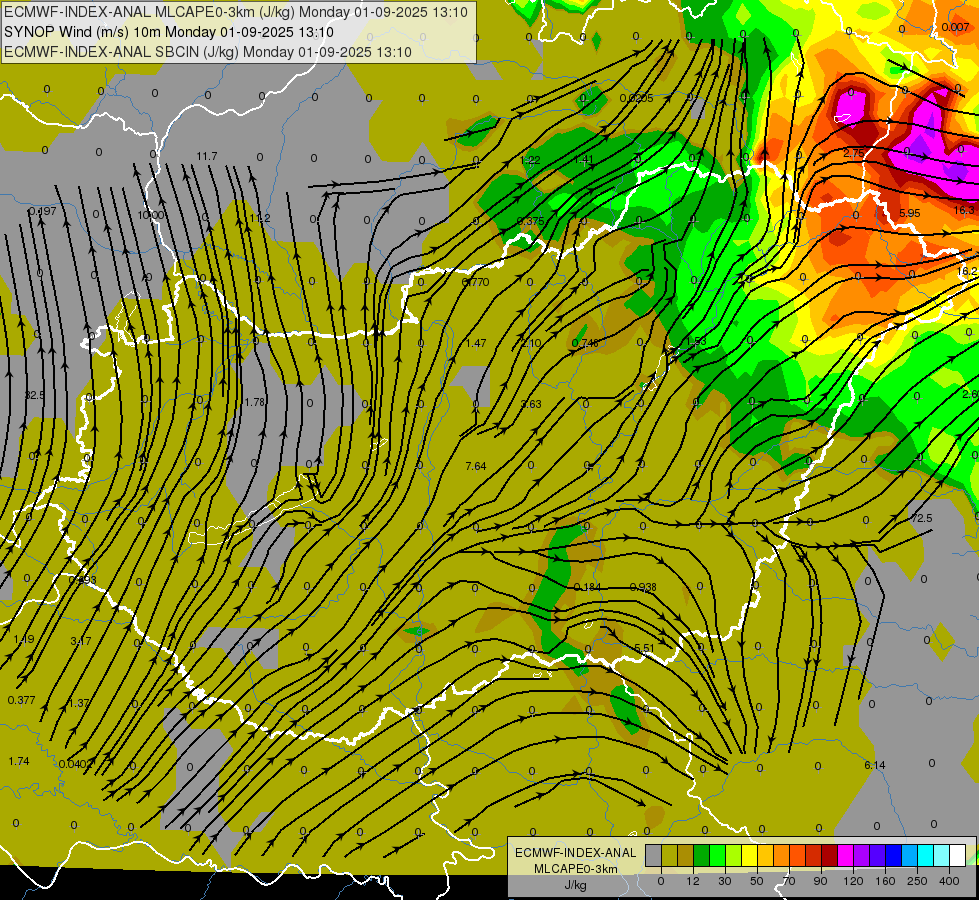Click the 30 tick label on the legend
The height and width of the screenshot is (900, 979).
pyautogui.click(x=724, y=881)
